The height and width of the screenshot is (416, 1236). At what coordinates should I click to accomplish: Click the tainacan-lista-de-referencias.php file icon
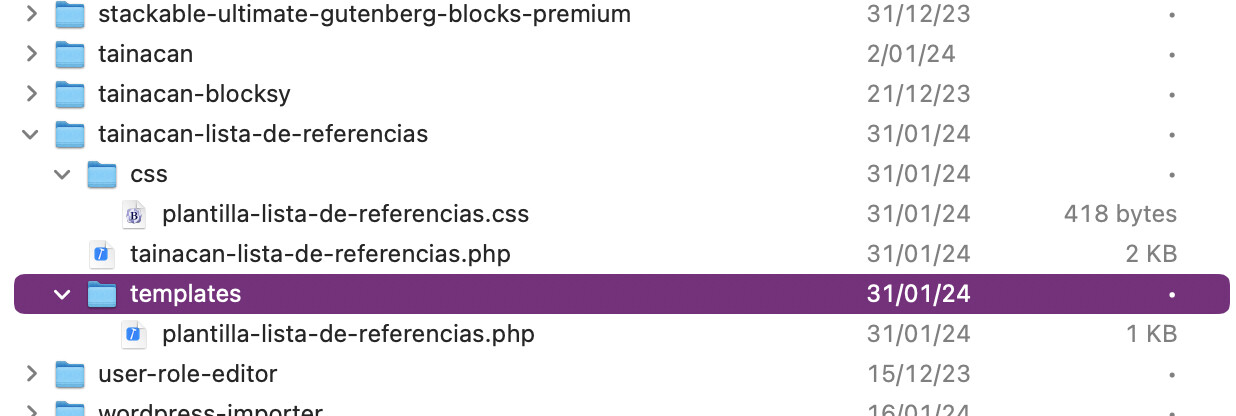[x=101, y=254]
